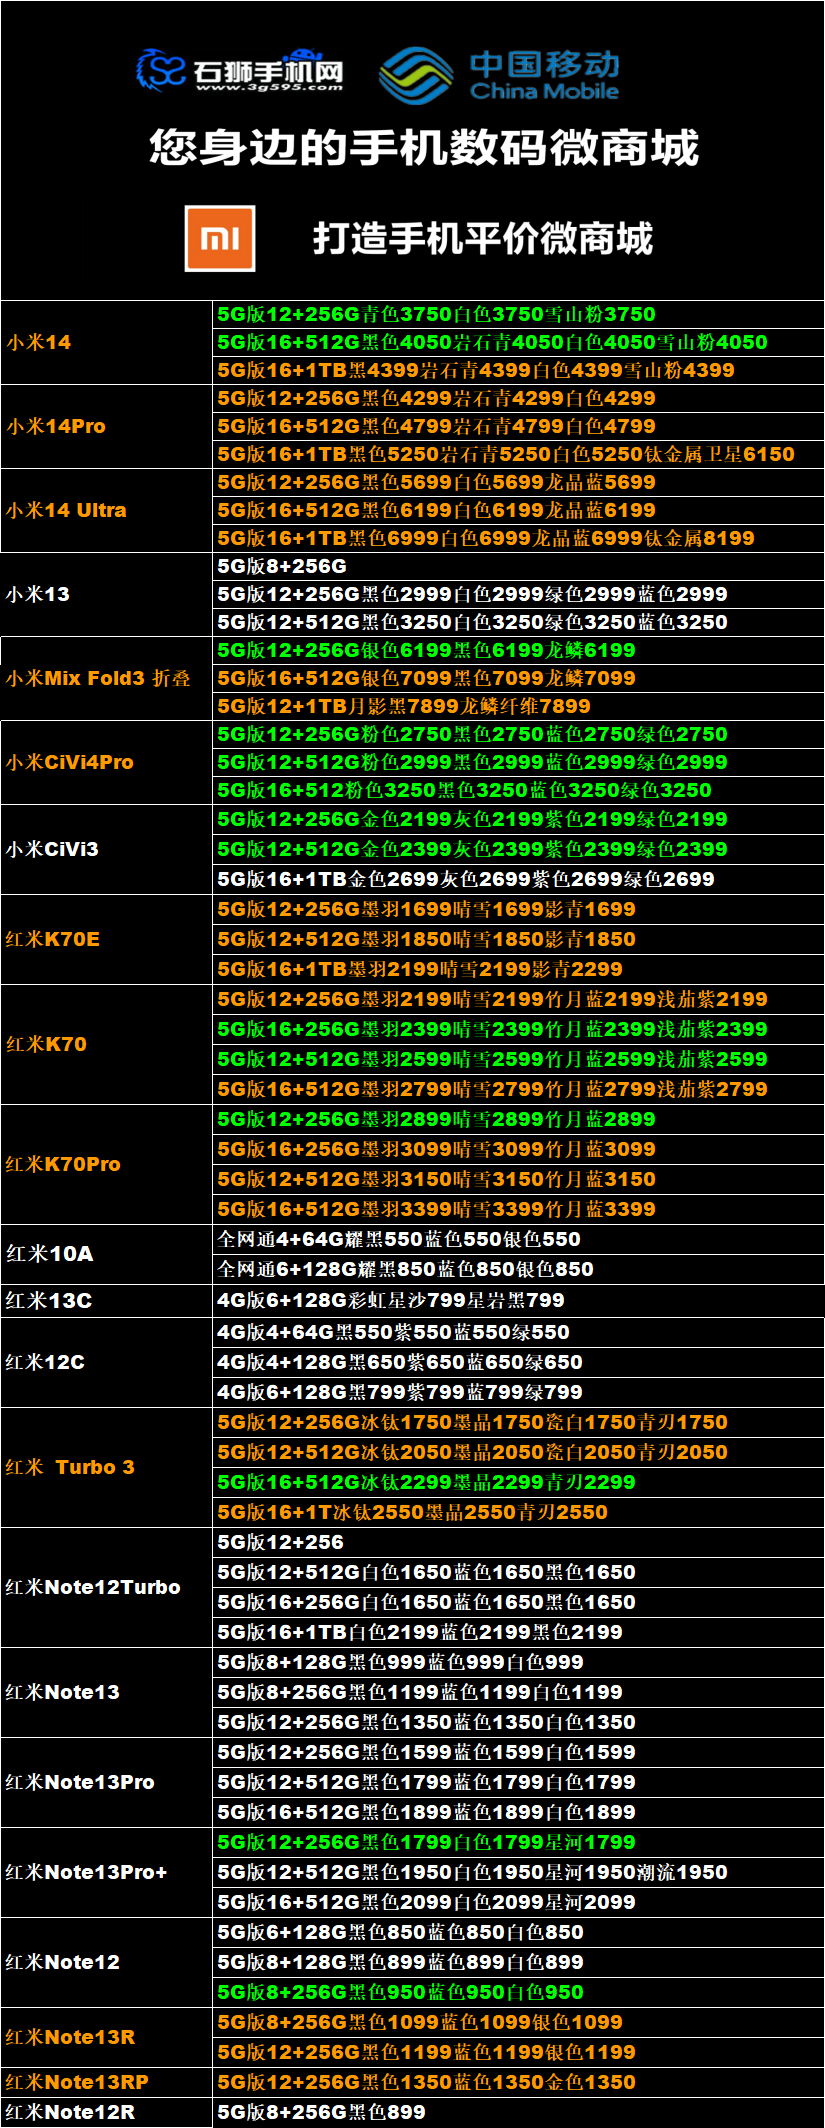Click the 打造手机平价微商城 slogan text
The image size is (825, 2128).
coord(482,239)
